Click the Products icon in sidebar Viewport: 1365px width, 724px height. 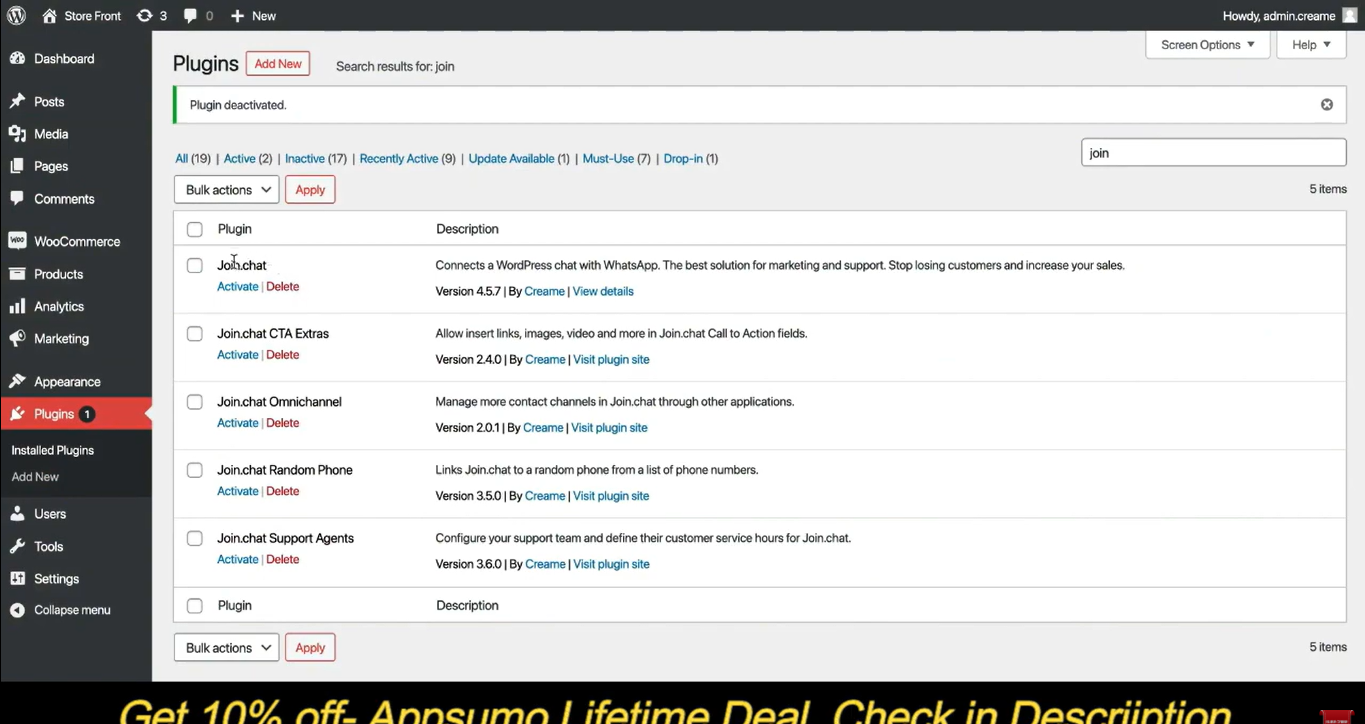17,274
